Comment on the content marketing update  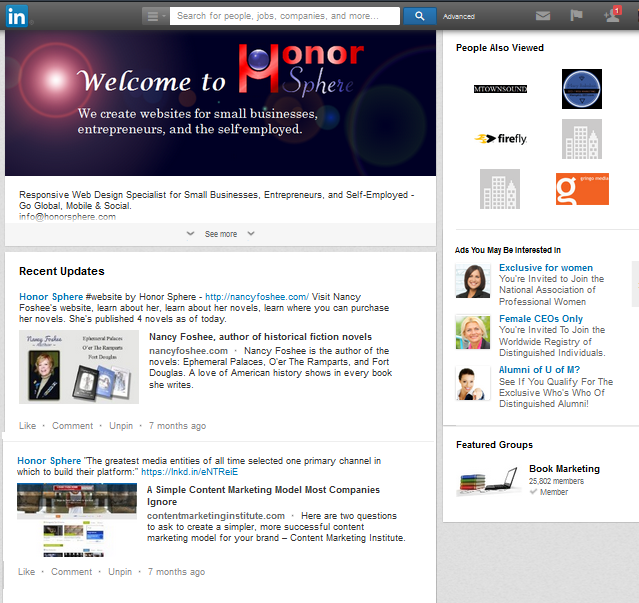[72, 572]
